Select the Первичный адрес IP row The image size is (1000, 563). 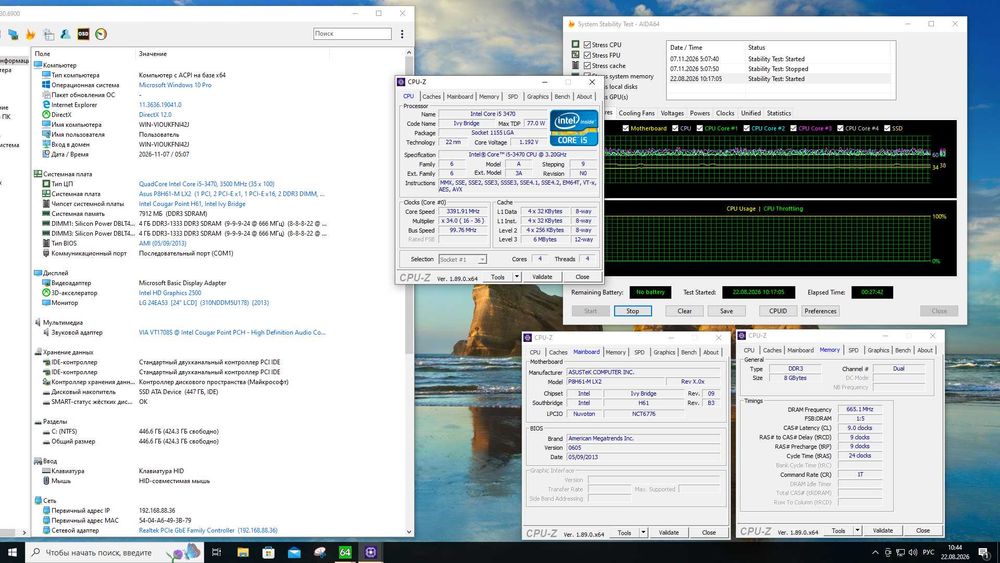click(217, 511)
